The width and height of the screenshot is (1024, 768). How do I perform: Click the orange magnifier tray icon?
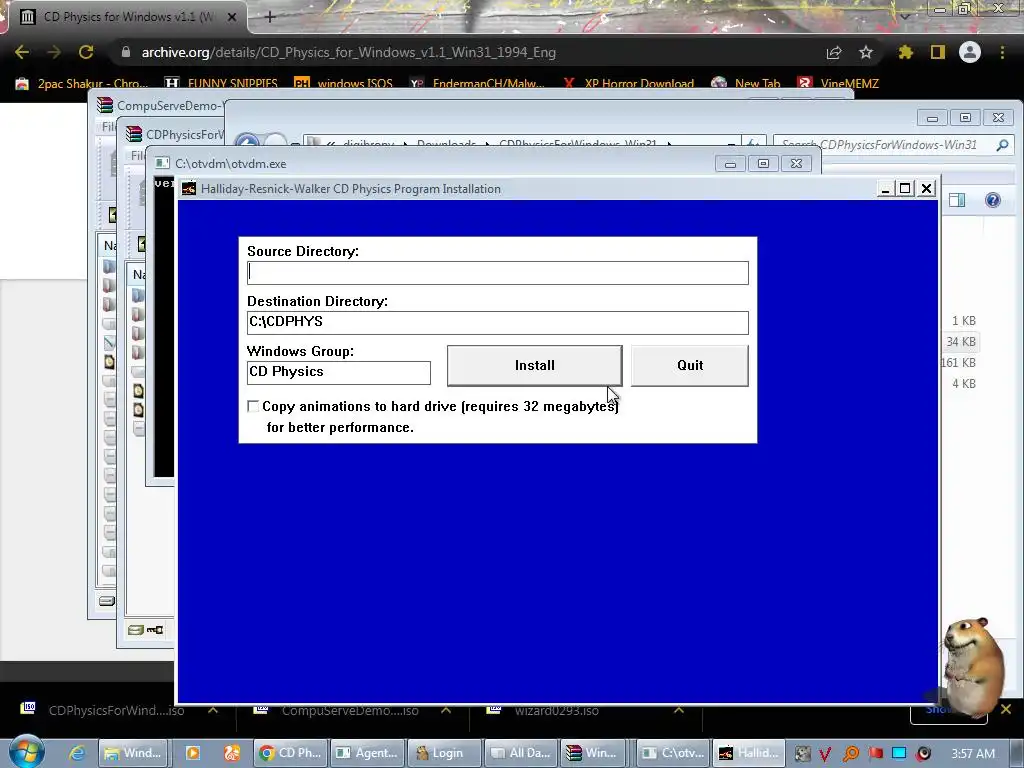850,754
